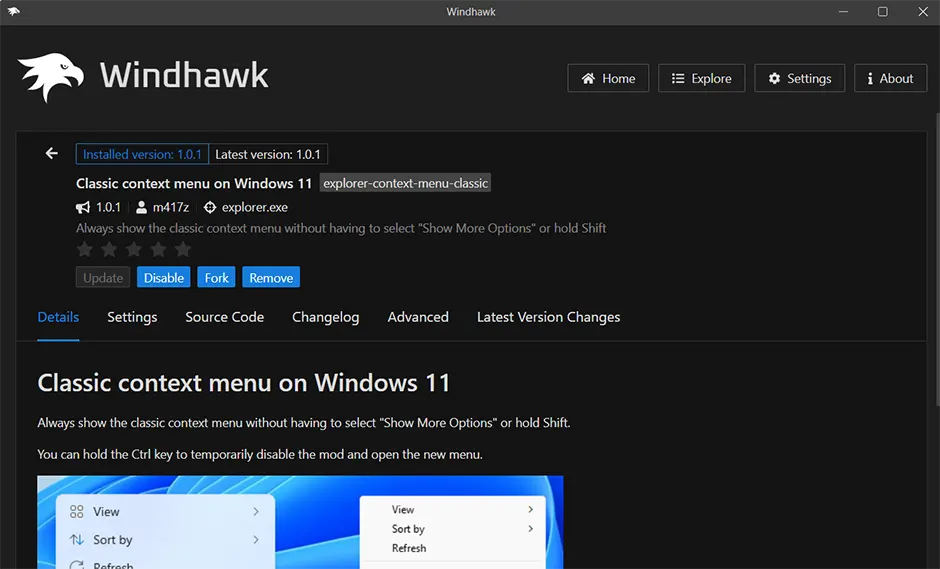Rate the mod five stars

pos(183,249)
